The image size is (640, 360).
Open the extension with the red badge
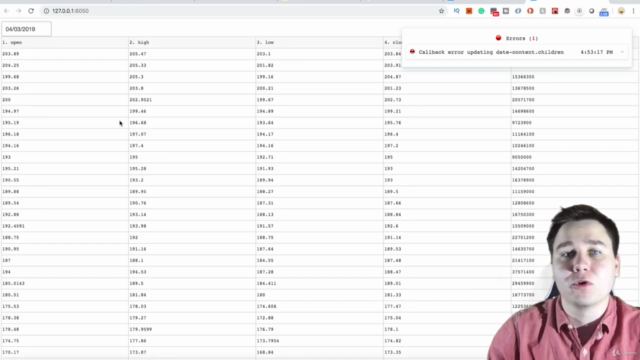click(494, 11)
